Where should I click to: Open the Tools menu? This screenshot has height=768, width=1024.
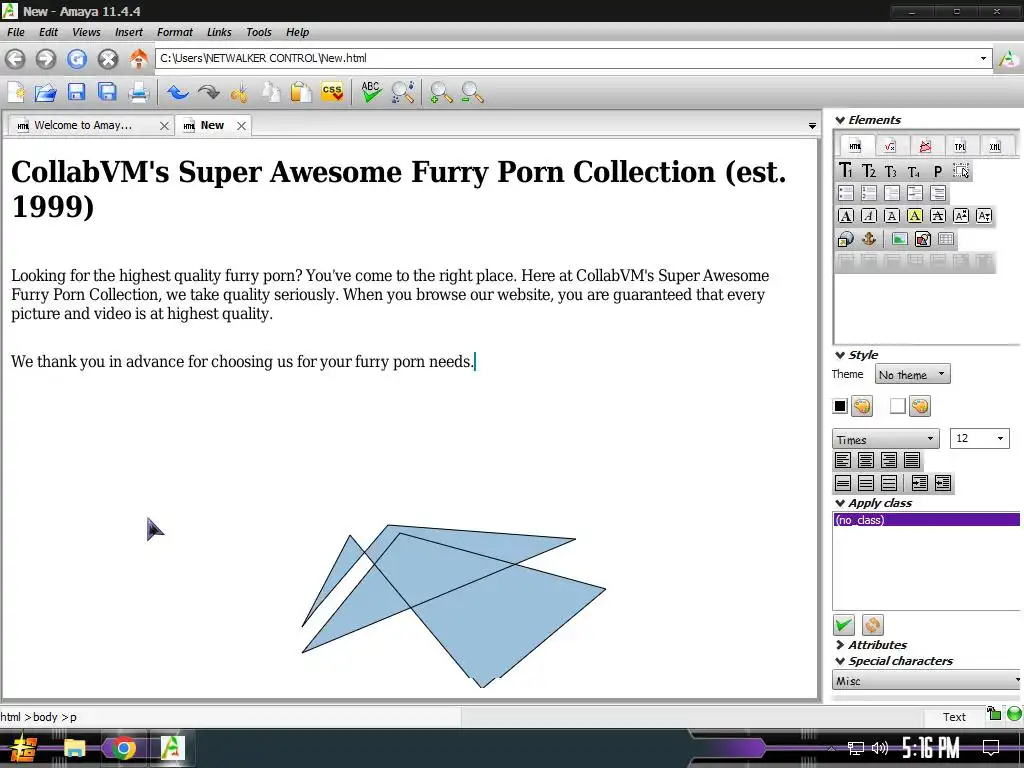(x=259, y=32)
